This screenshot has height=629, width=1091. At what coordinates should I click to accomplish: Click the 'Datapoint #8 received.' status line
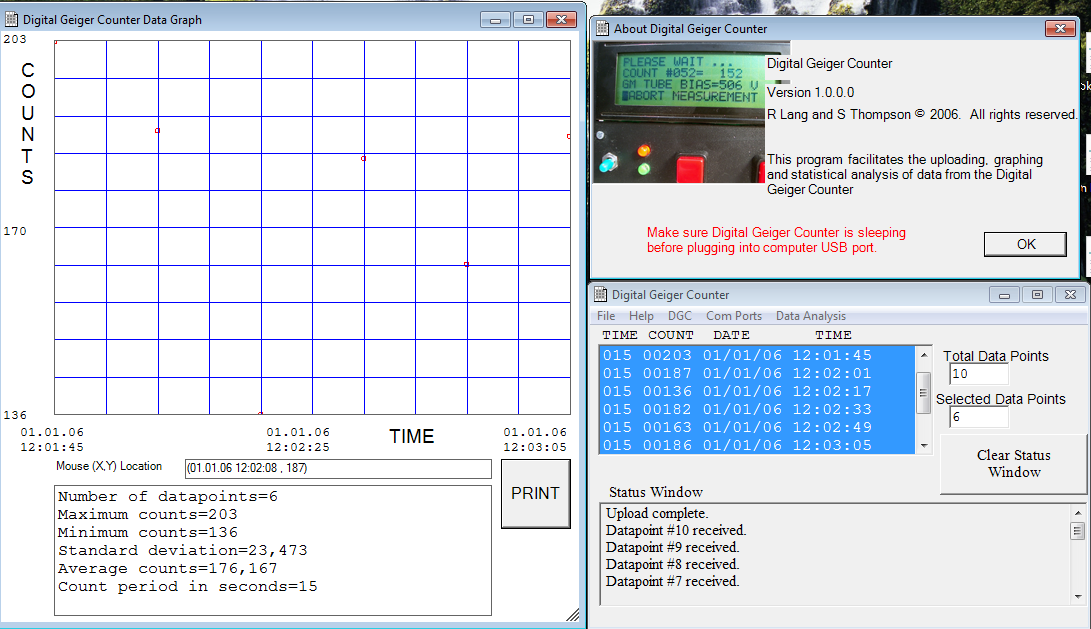click(672, 564)
